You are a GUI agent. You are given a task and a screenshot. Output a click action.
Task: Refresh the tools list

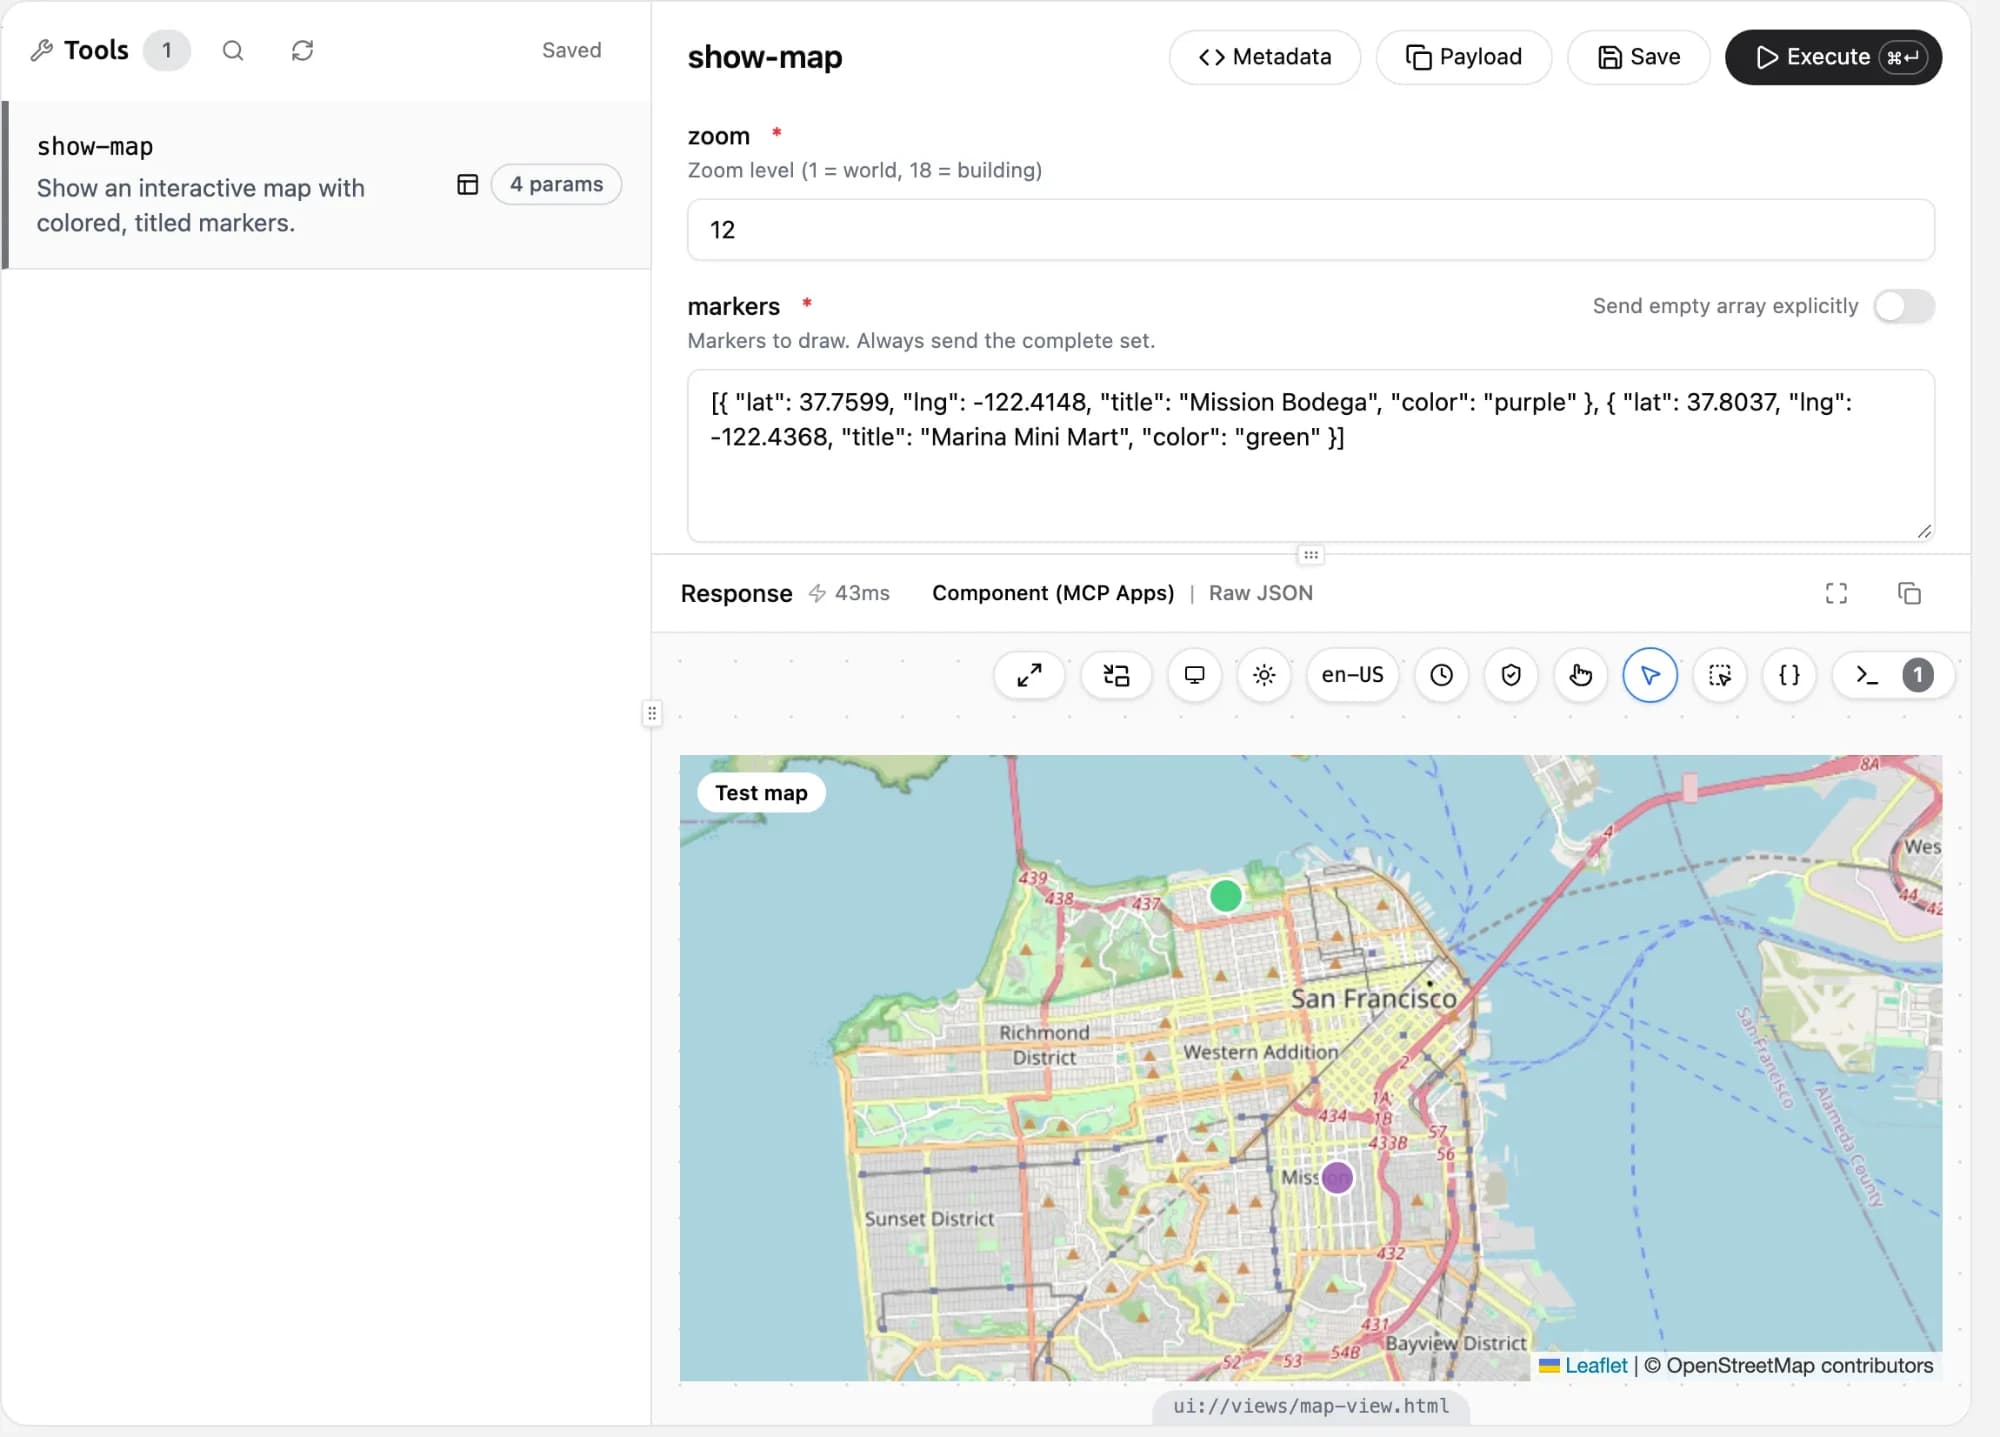click(303, 50)
